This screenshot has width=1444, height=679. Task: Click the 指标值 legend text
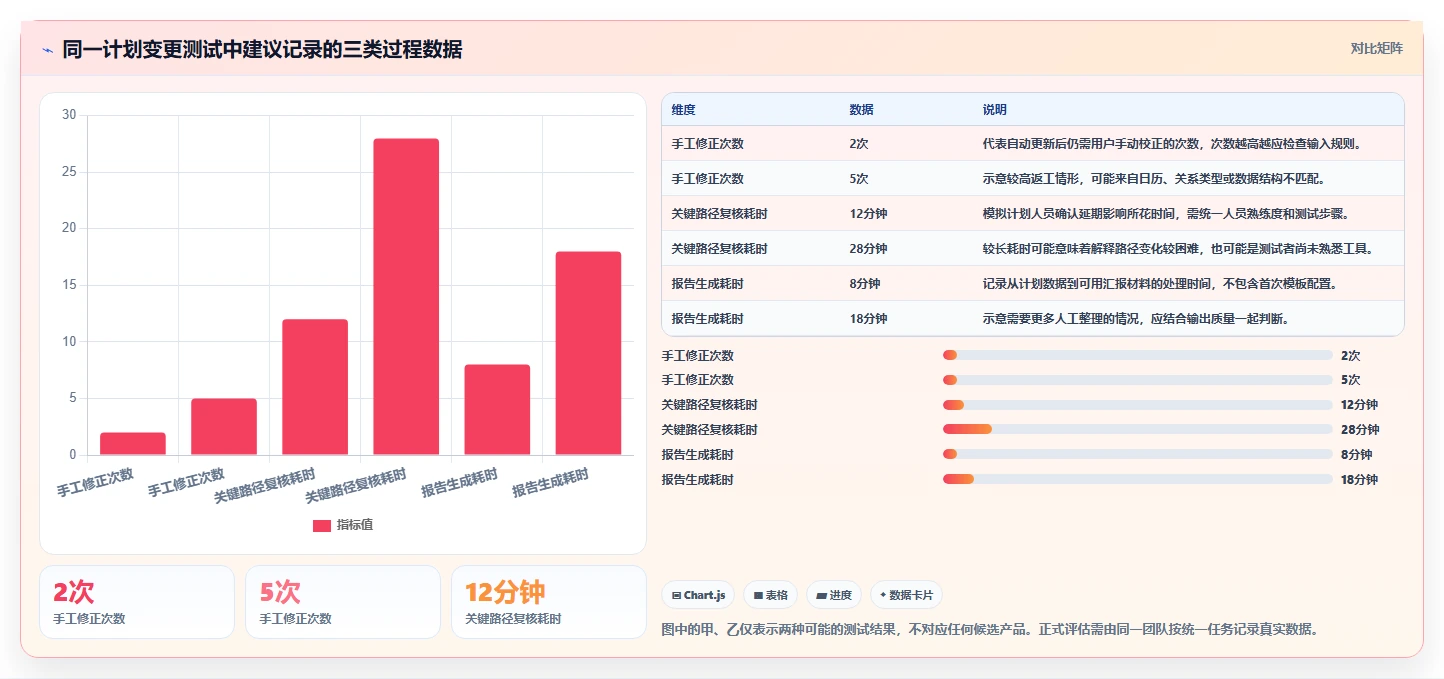[x=355, y=525]
